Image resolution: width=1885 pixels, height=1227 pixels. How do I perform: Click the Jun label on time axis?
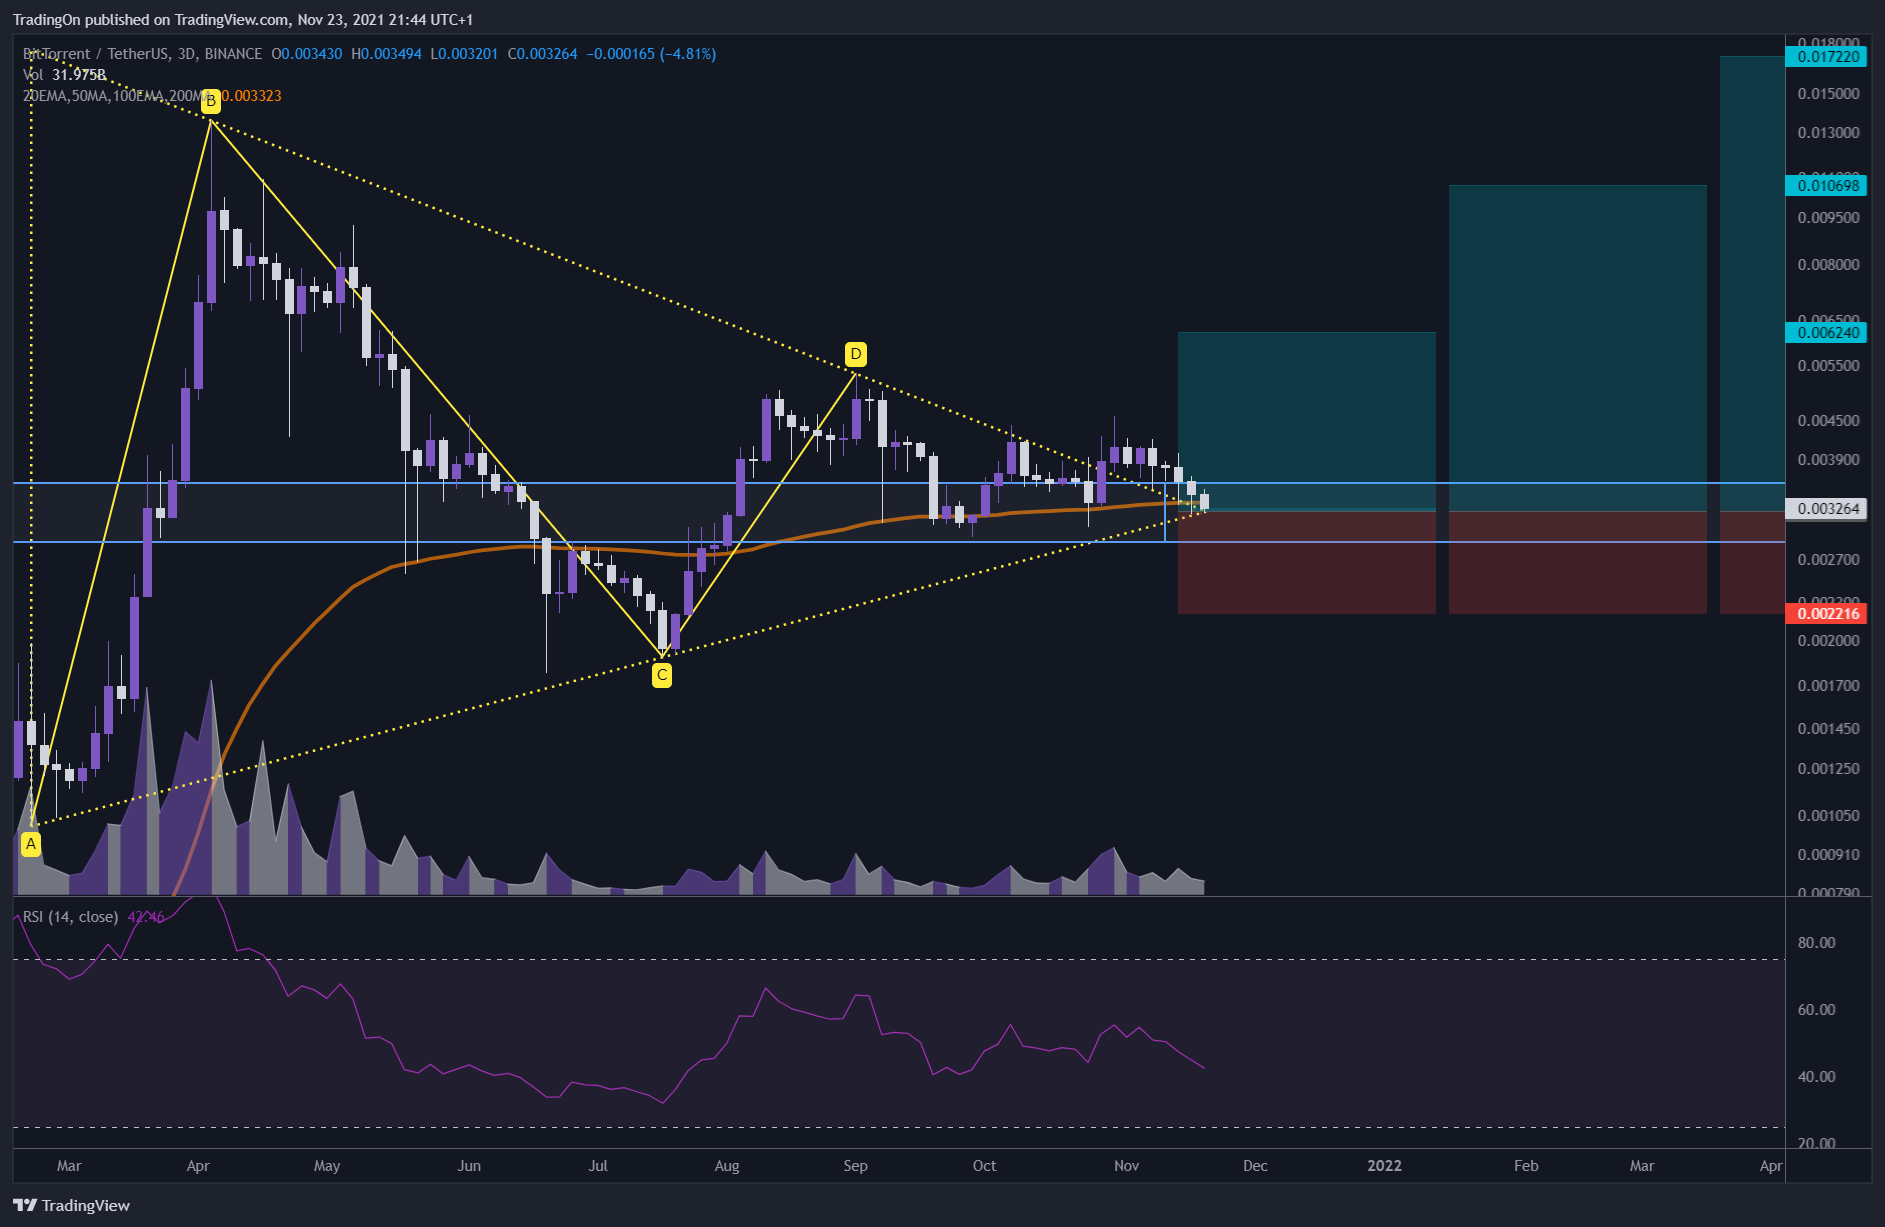pos(469,1165)
